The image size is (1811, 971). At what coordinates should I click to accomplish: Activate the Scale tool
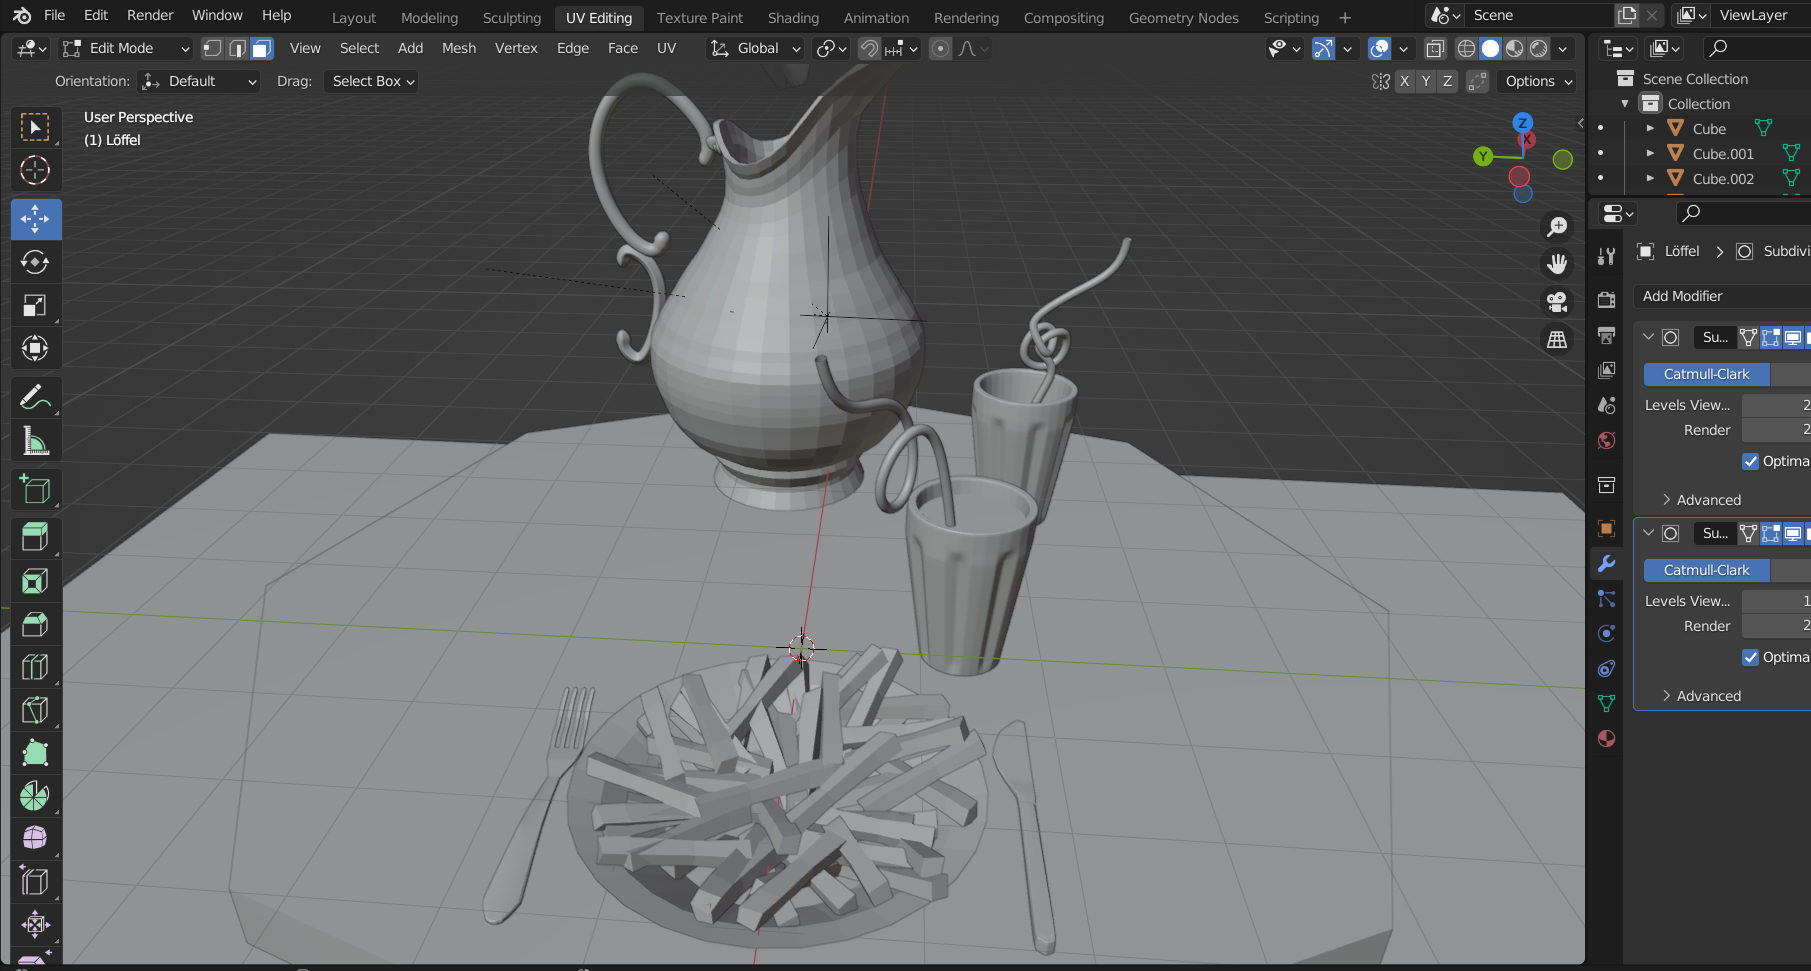coord(35,305)
